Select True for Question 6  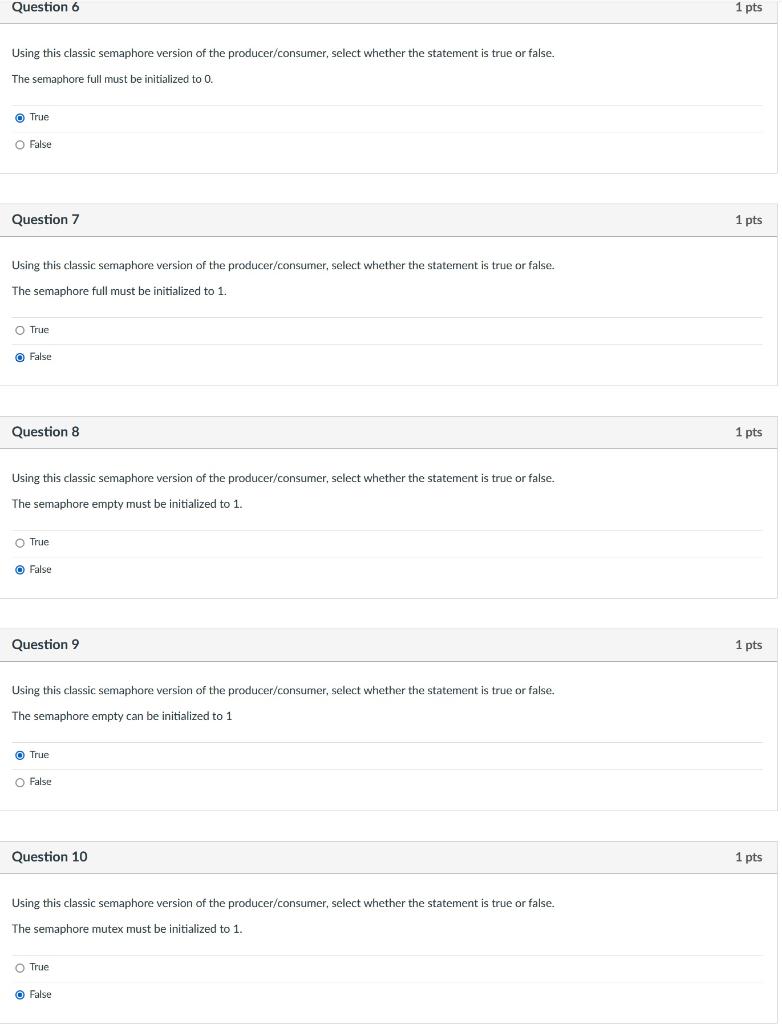pyautogui.click(x=20, y=118)
